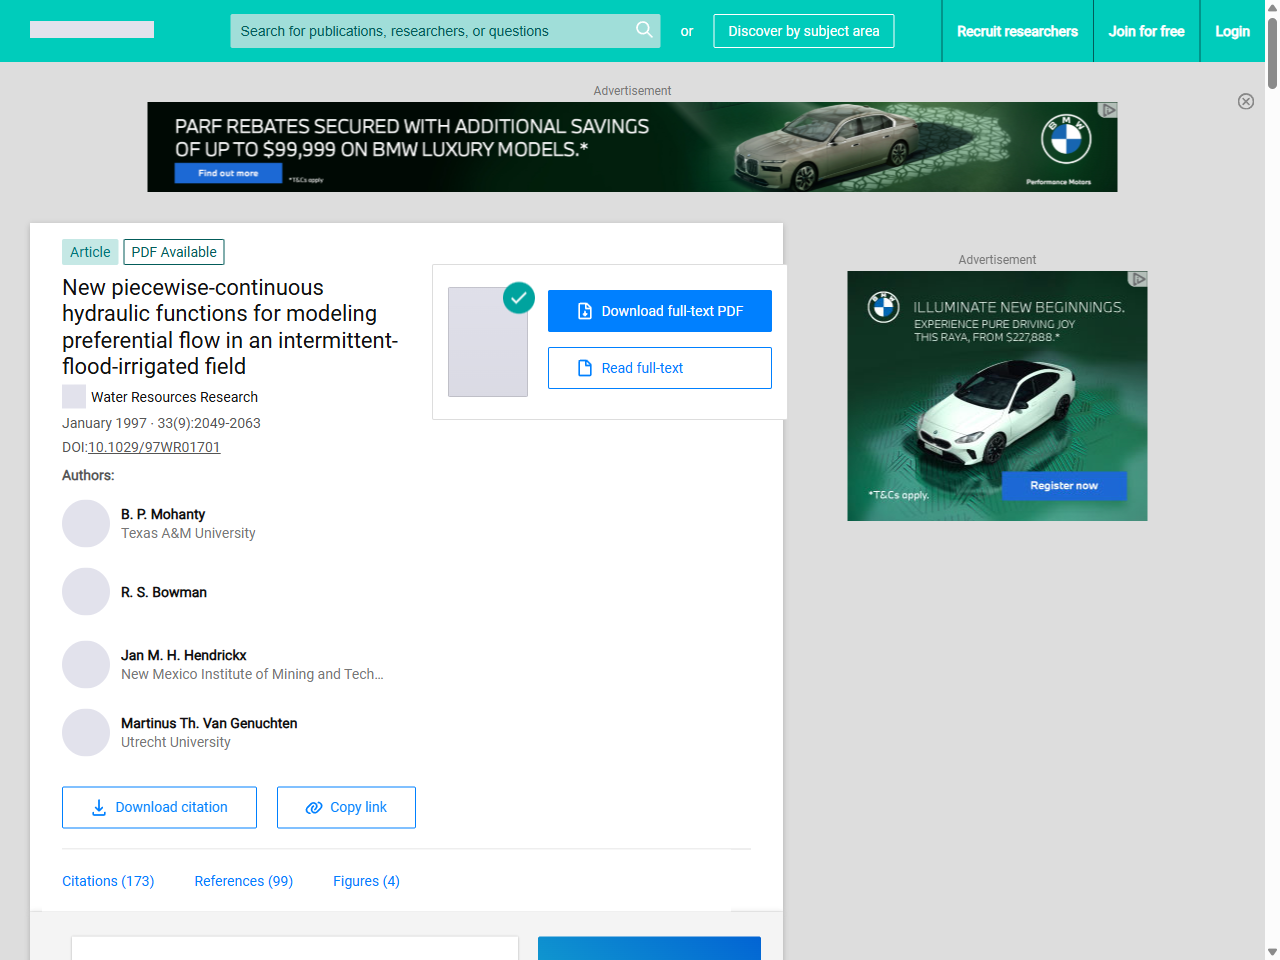Screen dimensions: 1280x960
Task: Click the publication search input field
Action: pyautogui.click(x=430, y=30)
